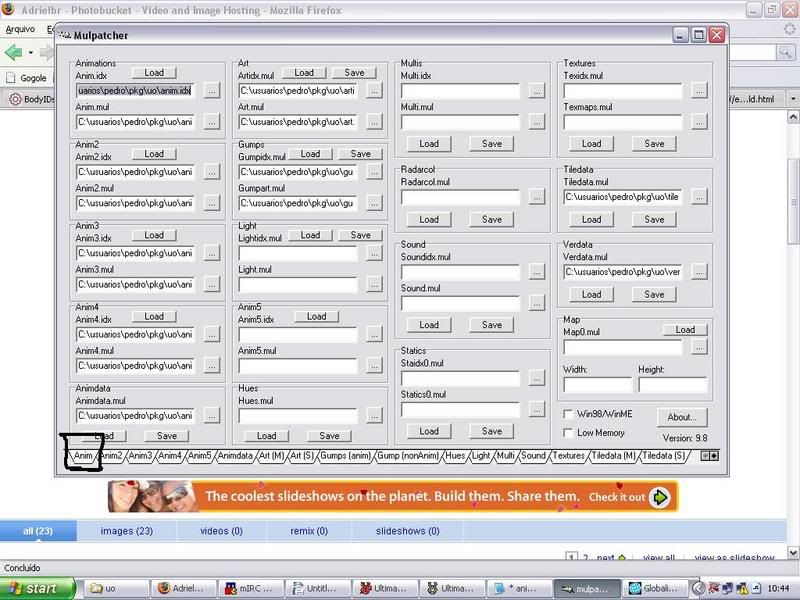
Task: Browse for the Anim.idx file
Action: (x=211, y=91)
